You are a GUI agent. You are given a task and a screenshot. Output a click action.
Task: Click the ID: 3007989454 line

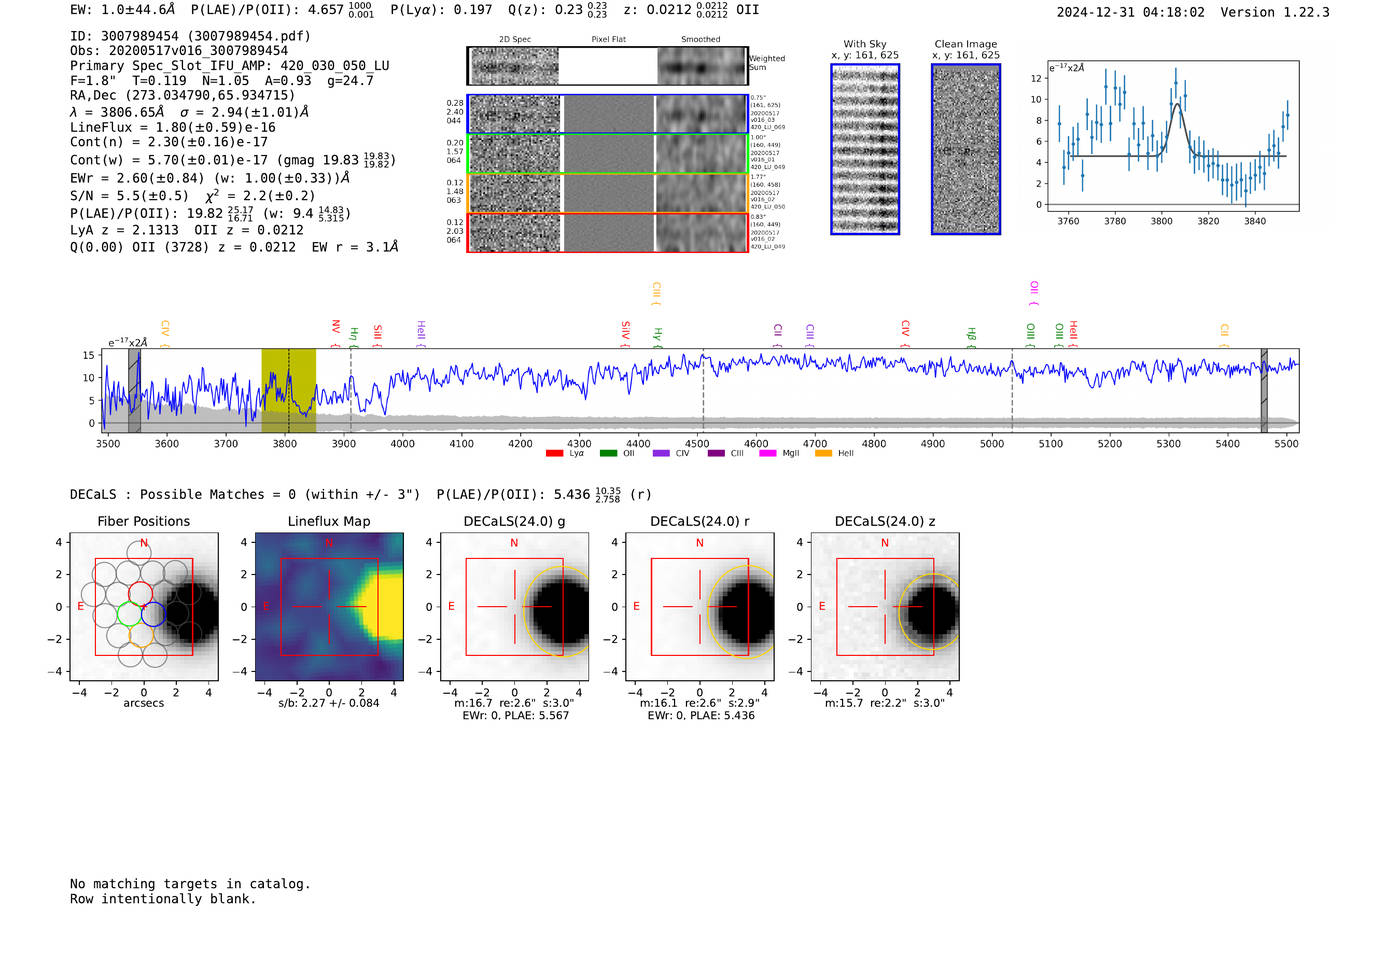tap(190, 36)
